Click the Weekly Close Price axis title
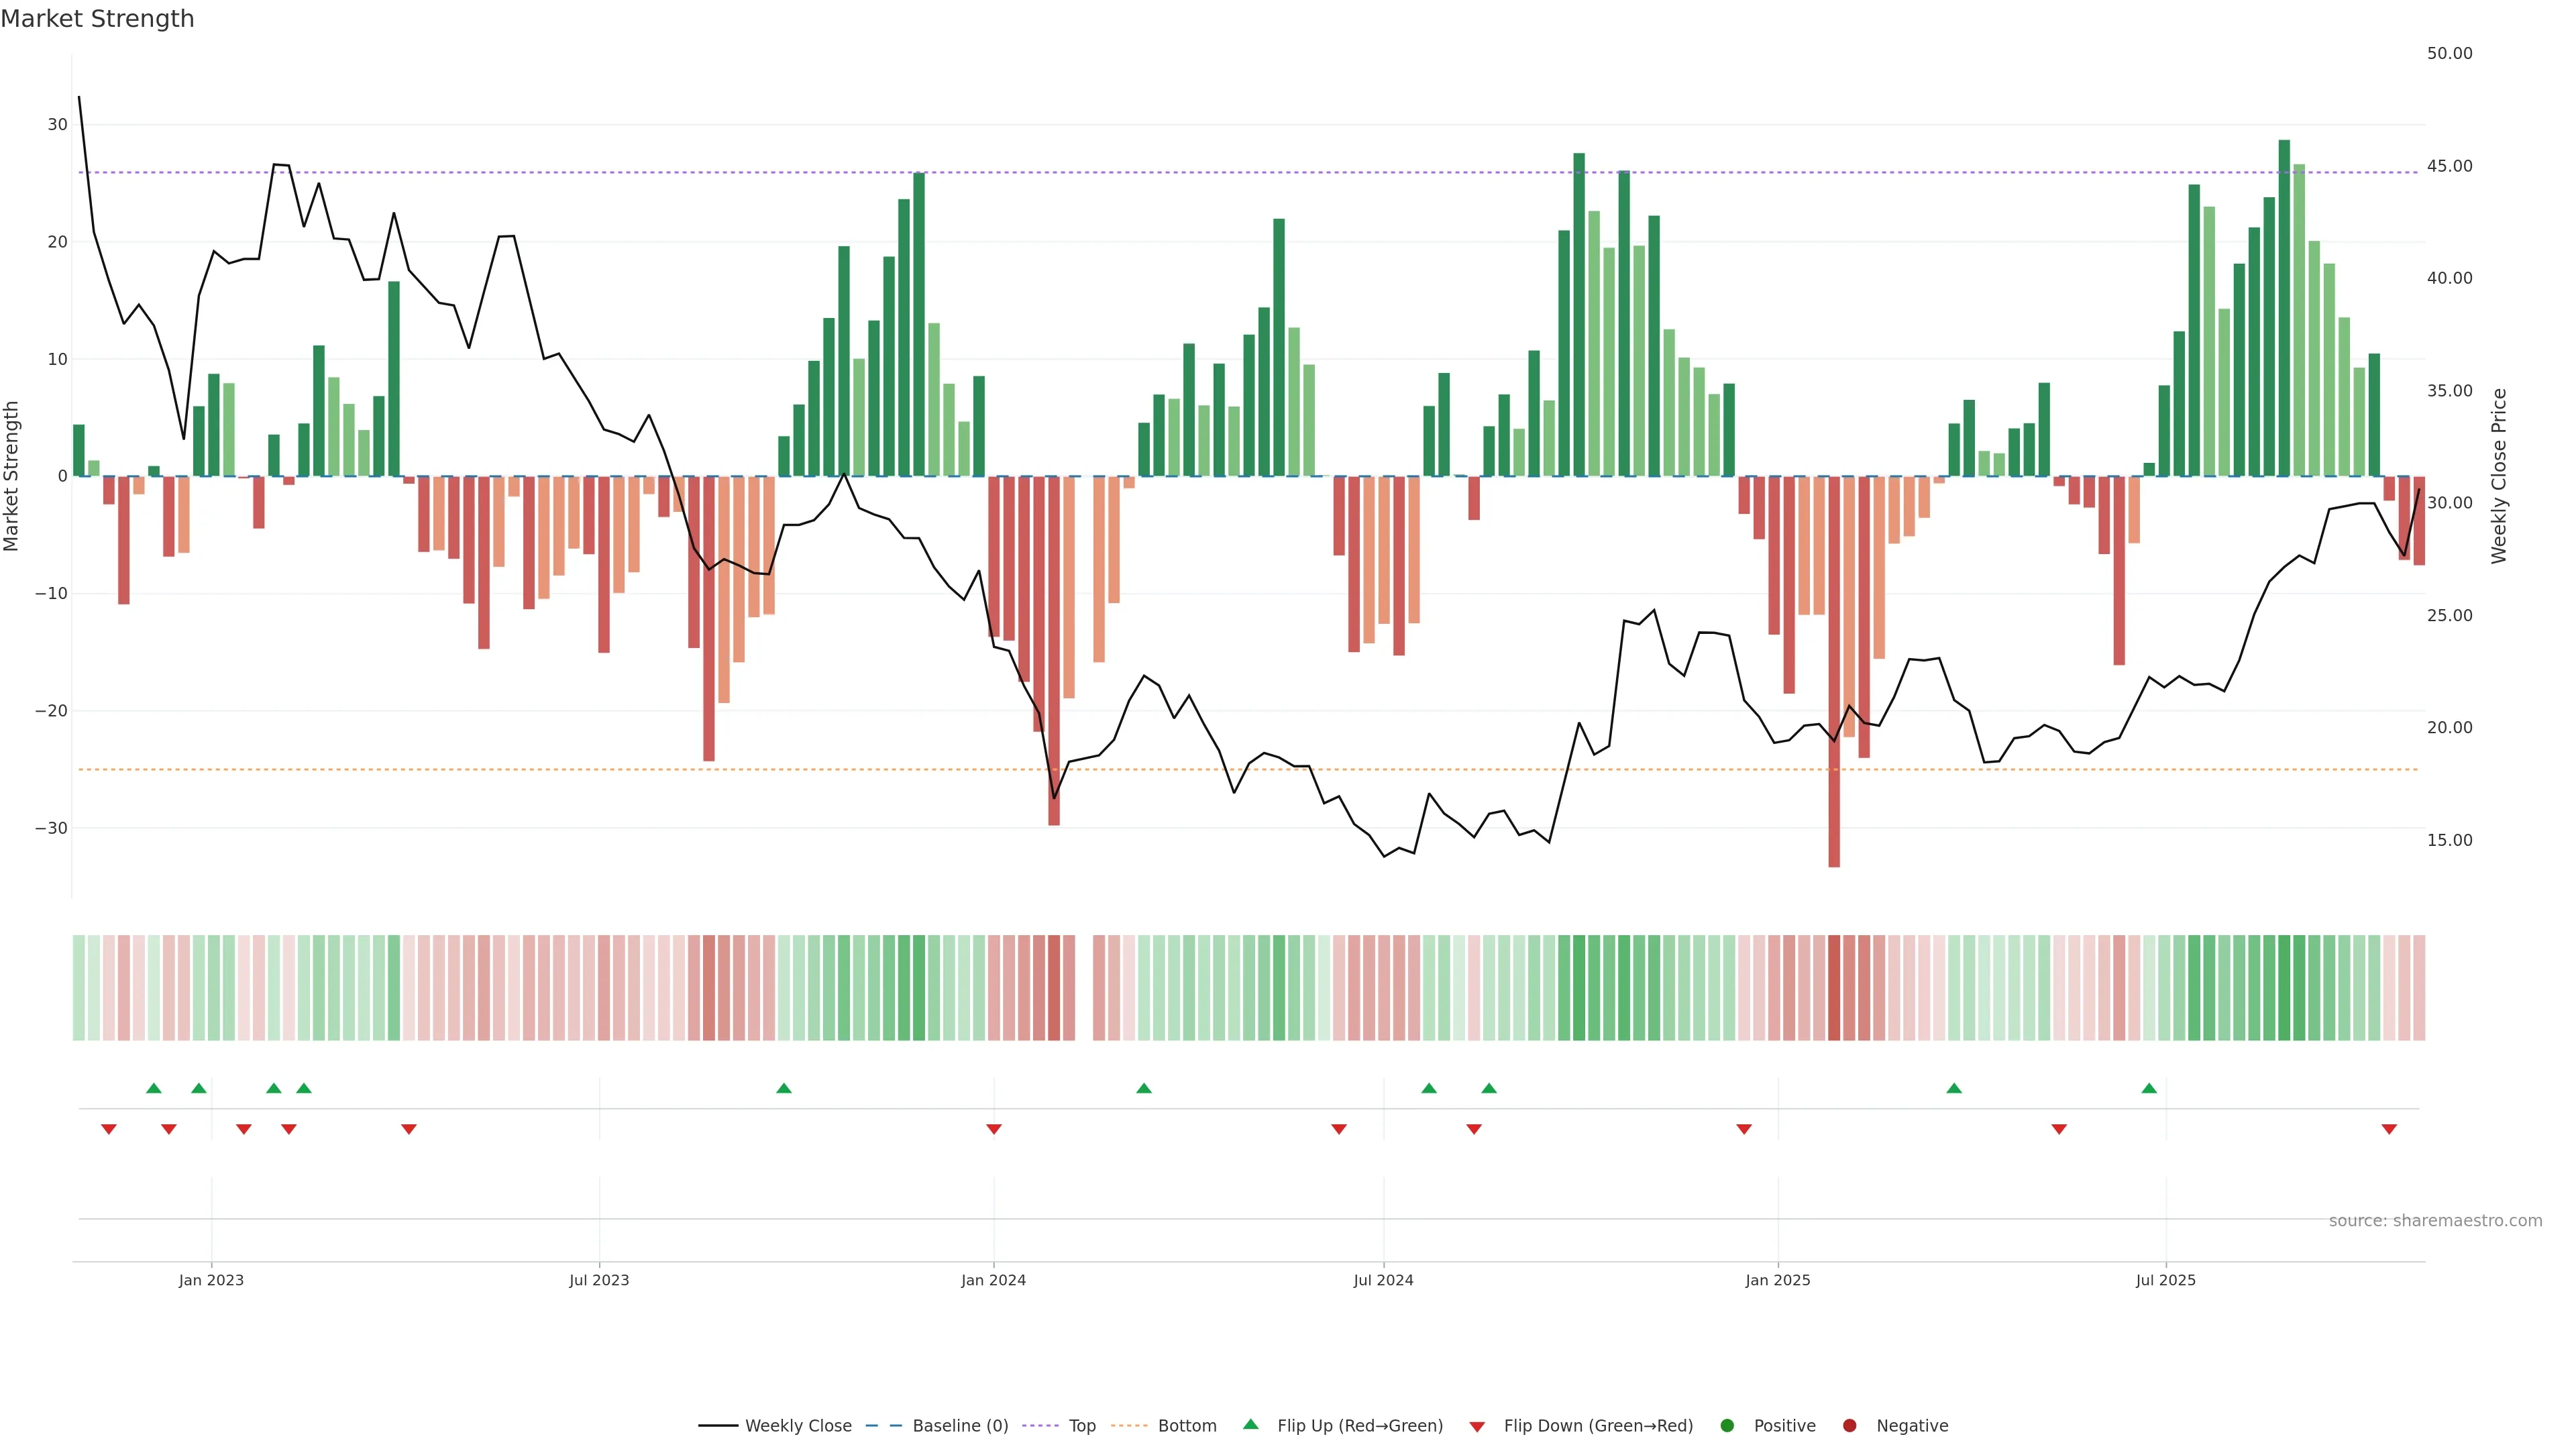2576x1449 pixels. [2499, 476]
